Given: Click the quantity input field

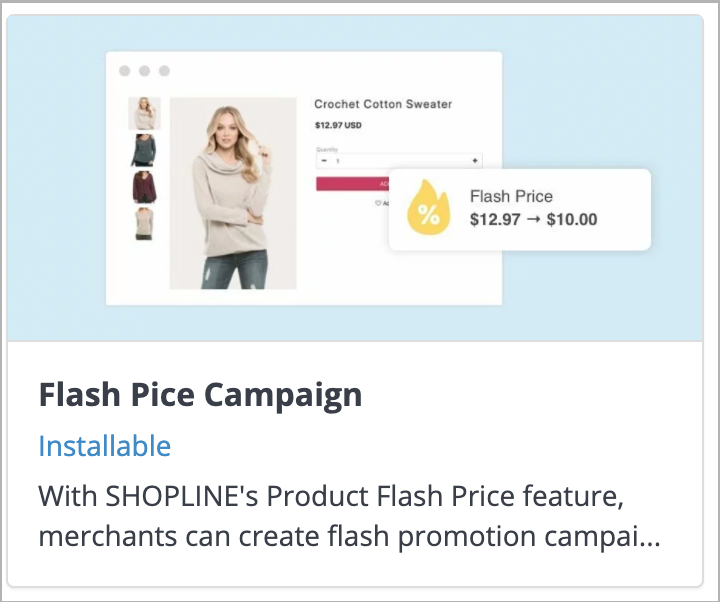Looking at the screenshot, I should coord(399,161).
